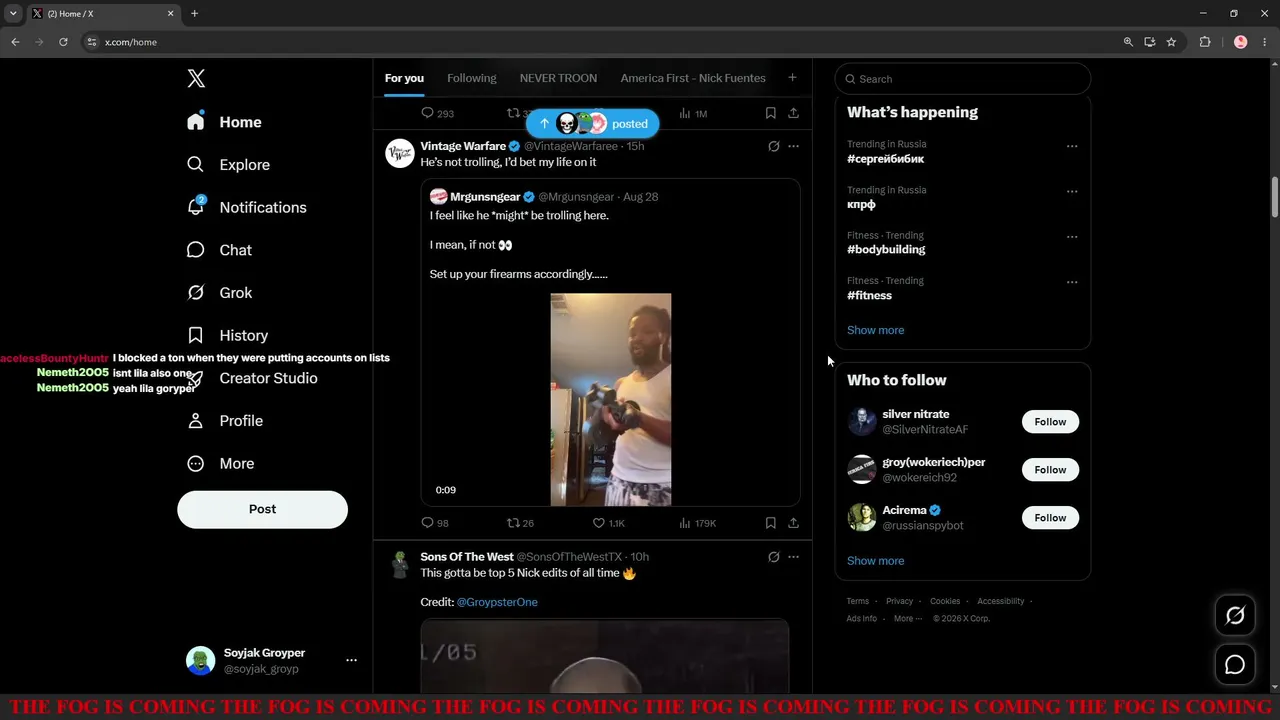The height and width of the screenshot is (720, 1280).
Task: Show more trends in What's happening
Action: coord(875,330)
